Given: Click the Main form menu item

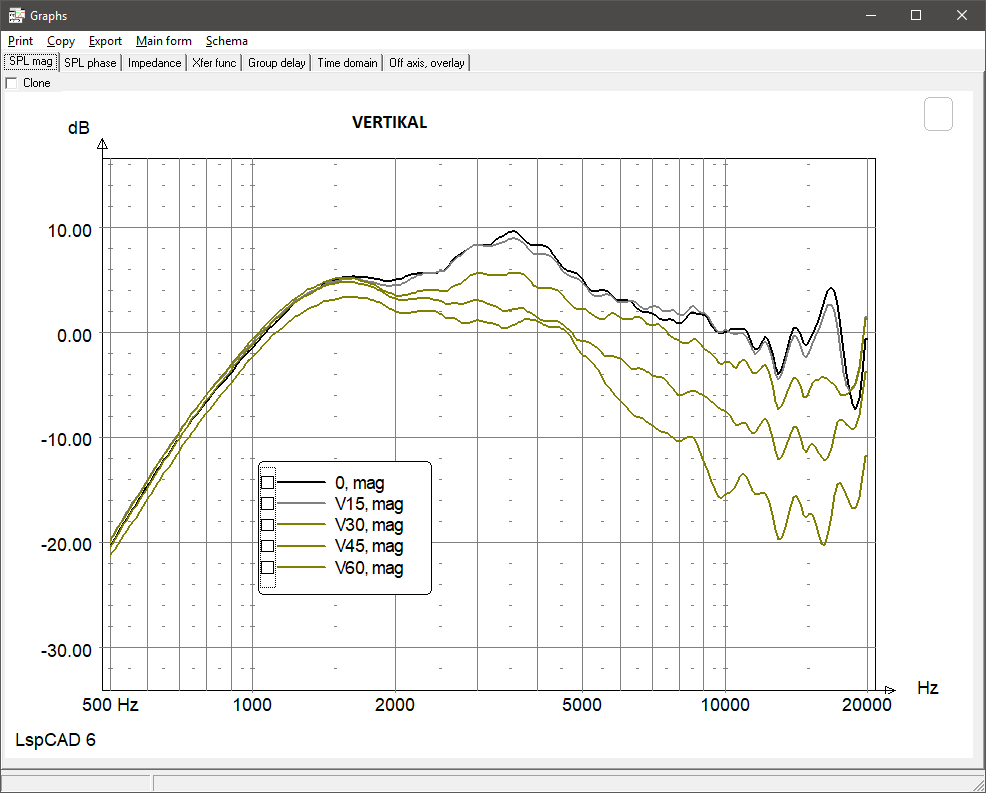Looking at the screenshot, I should click(x=164, y=41).
